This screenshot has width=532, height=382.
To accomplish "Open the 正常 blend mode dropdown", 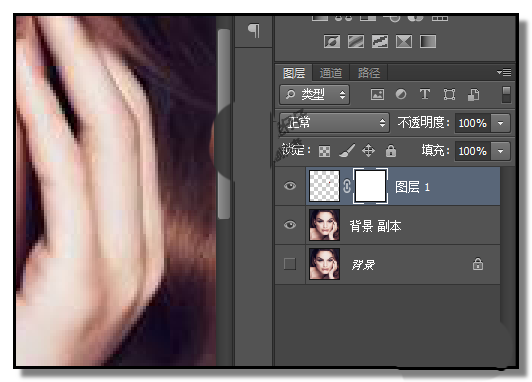I will [334, 122].
